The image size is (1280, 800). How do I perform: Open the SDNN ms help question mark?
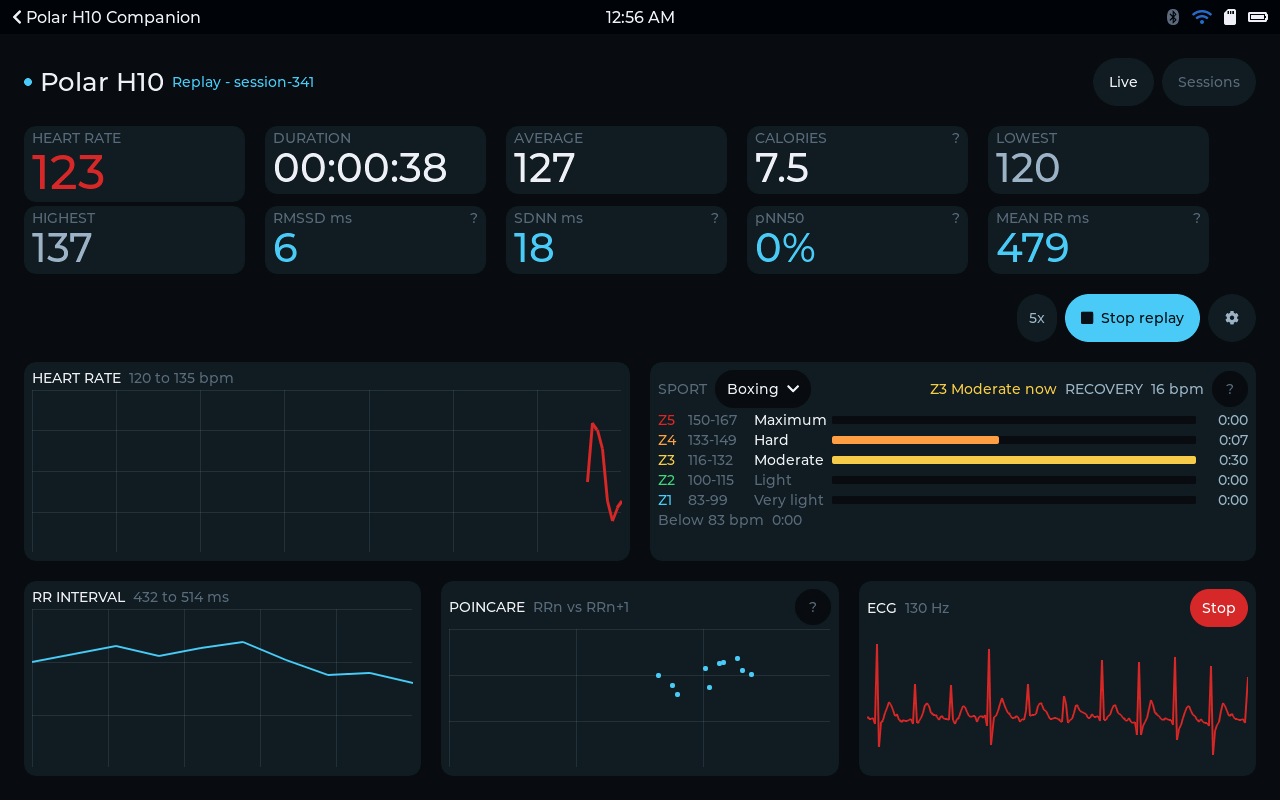pos(715,218)
